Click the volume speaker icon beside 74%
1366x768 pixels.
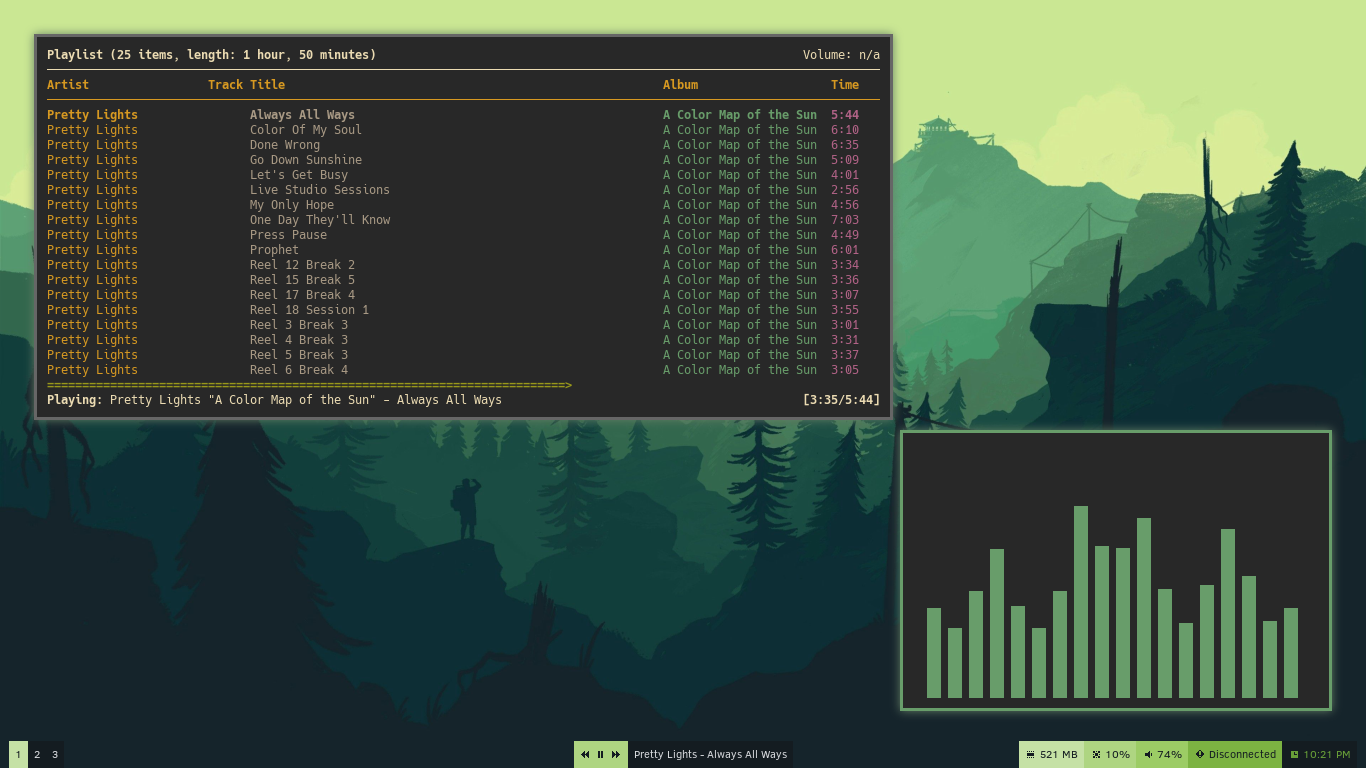1148,755
